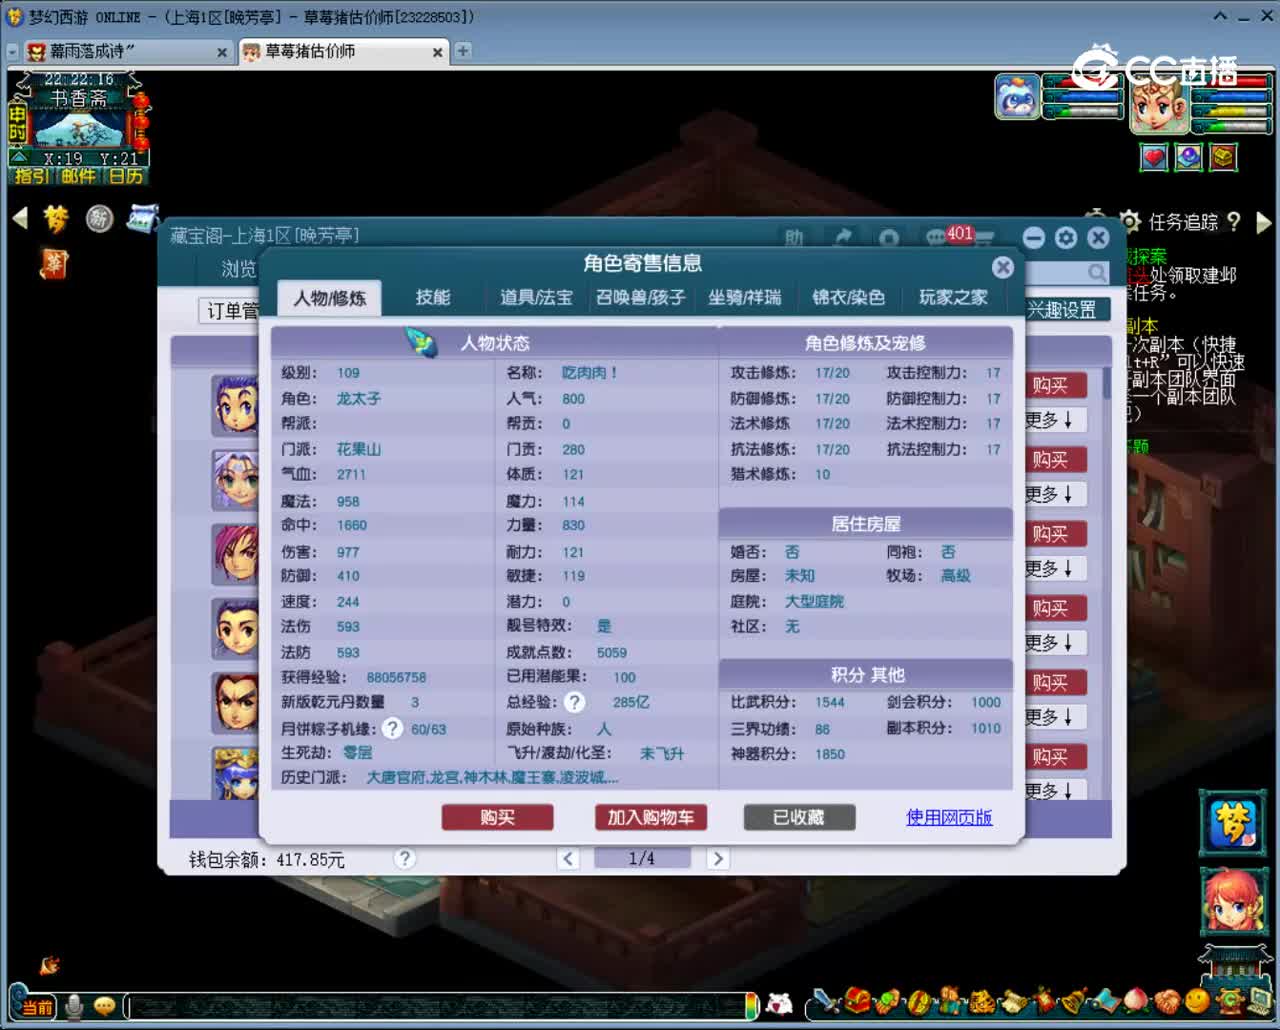1280x1030 pixels.
Task: Click the handshake icon in bottom toolbar
Action: coord(1166,1000)
